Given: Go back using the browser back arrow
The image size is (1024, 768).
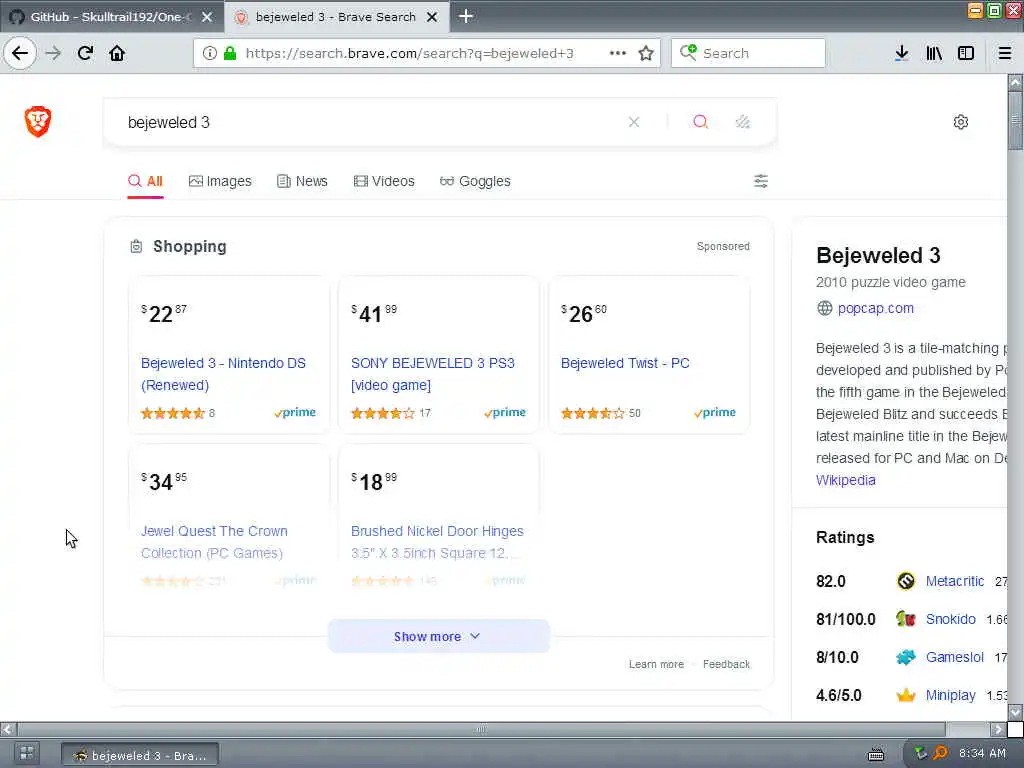Looking at the screenshot, I should tap(20, 53).
